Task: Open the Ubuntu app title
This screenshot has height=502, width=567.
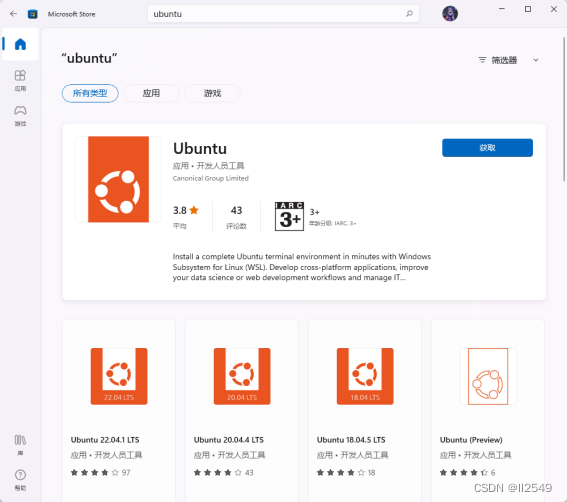Action: [200, 148]
